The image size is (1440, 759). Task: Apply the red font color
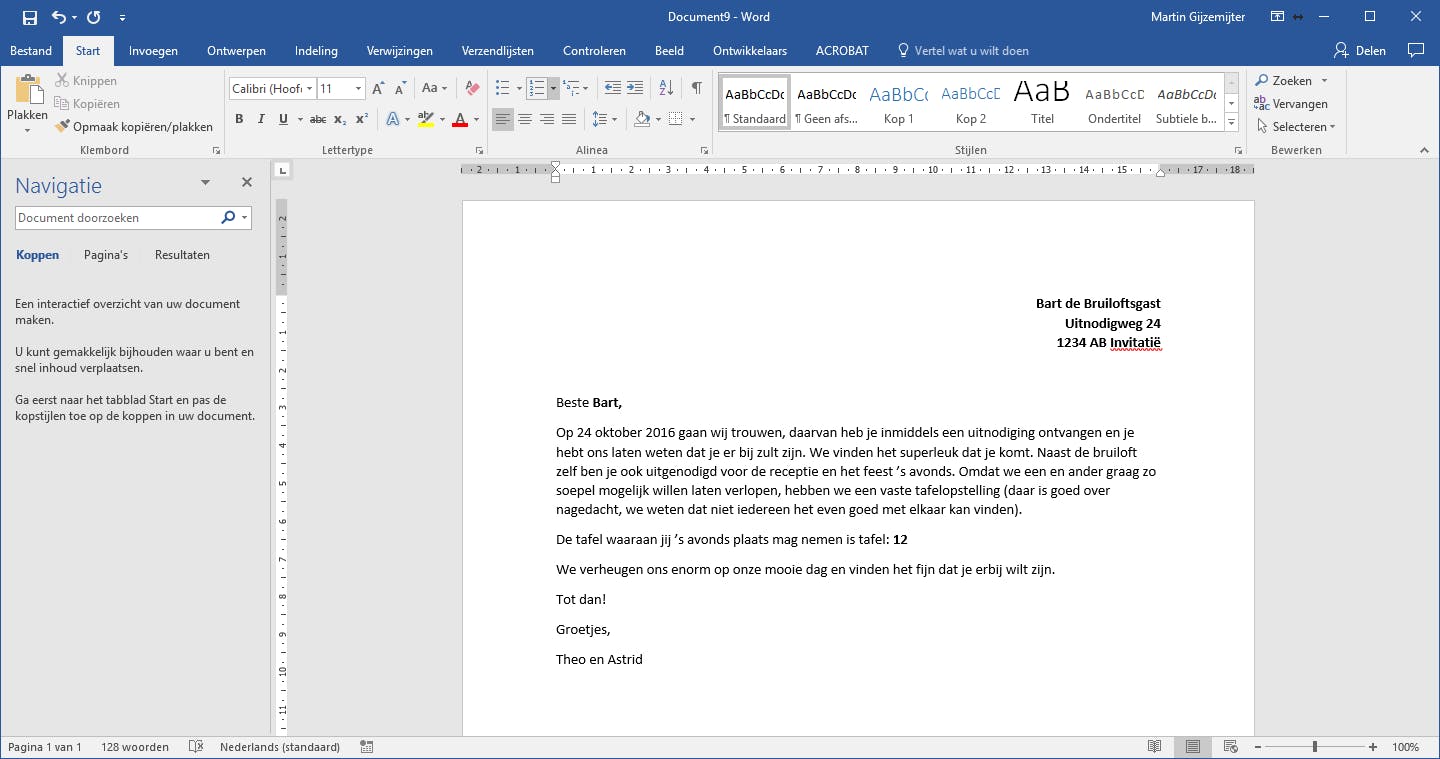[x=460, y=120]
